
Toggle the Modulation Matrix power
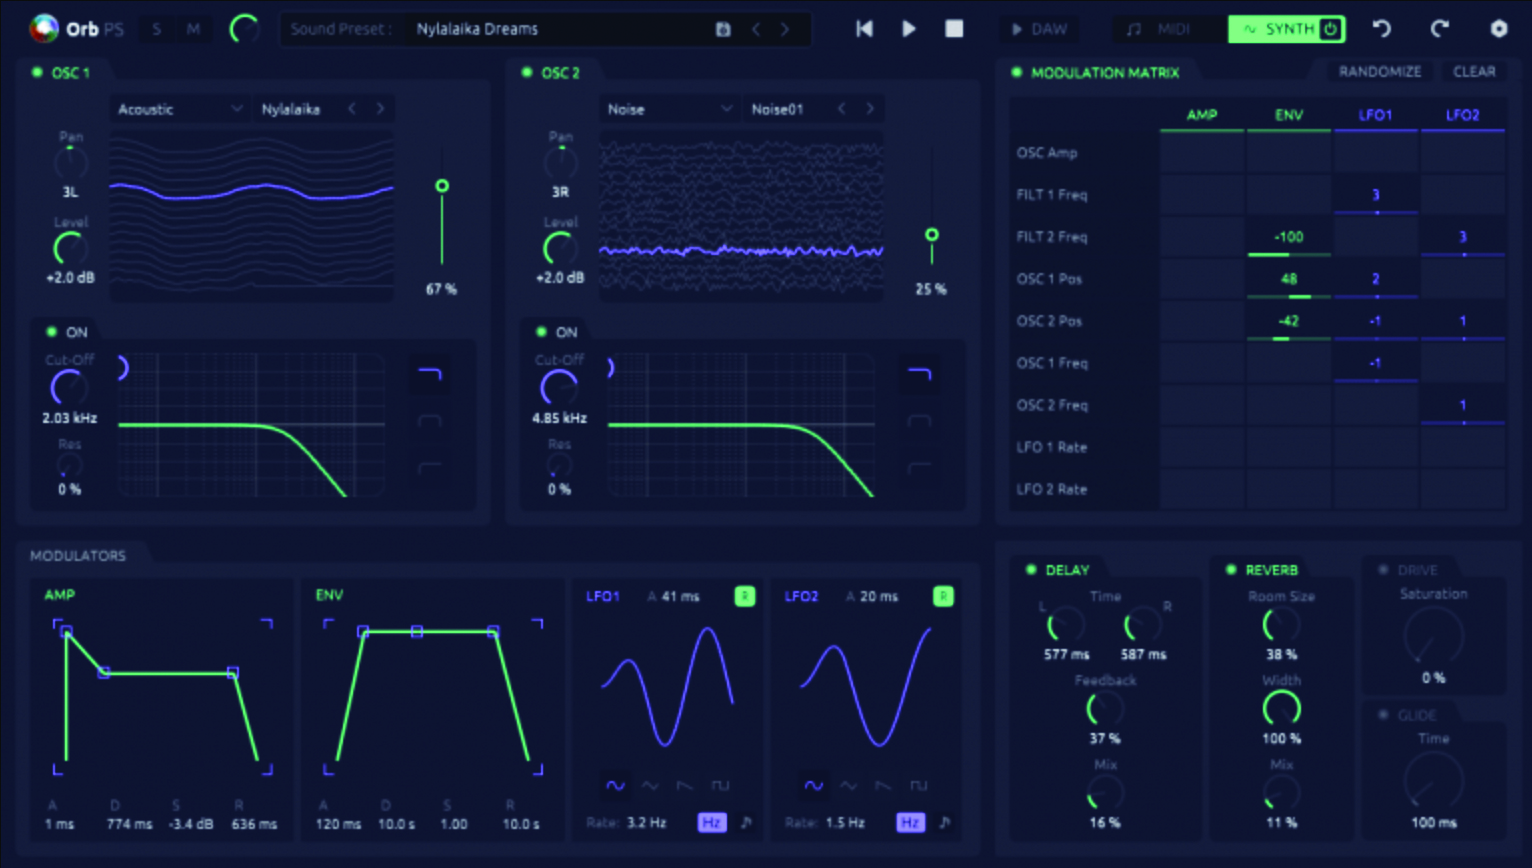(1017, 72)
